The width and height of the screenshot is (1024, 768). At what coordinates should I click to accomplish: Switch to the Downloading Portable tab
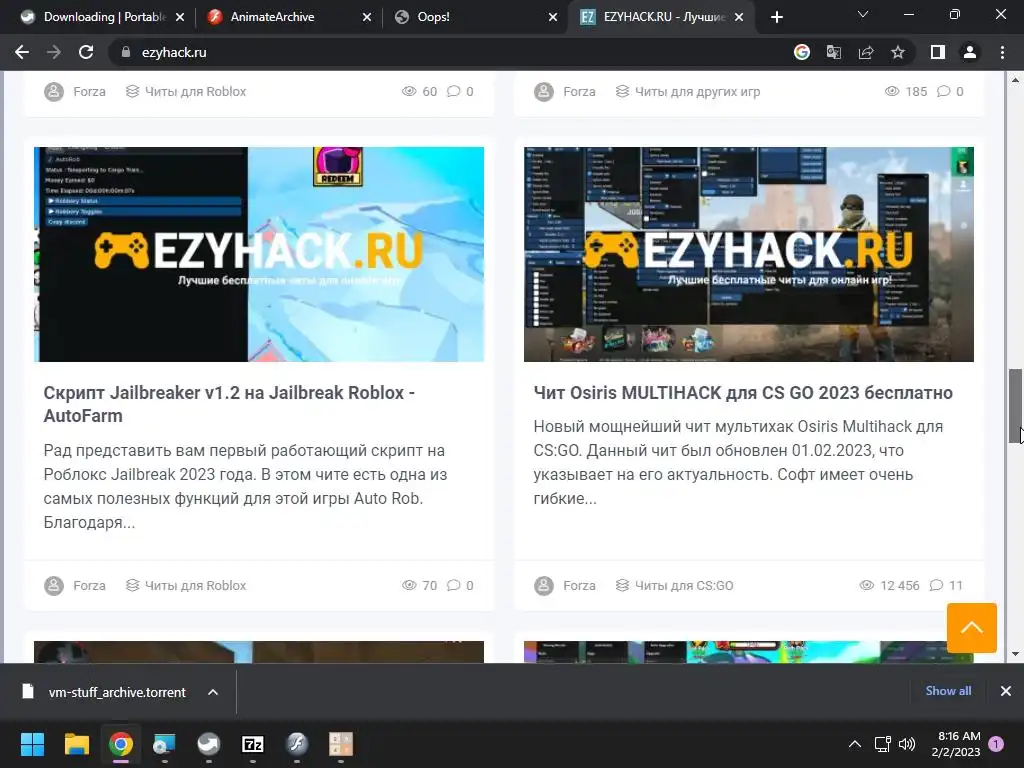click(x=96, y=17)
